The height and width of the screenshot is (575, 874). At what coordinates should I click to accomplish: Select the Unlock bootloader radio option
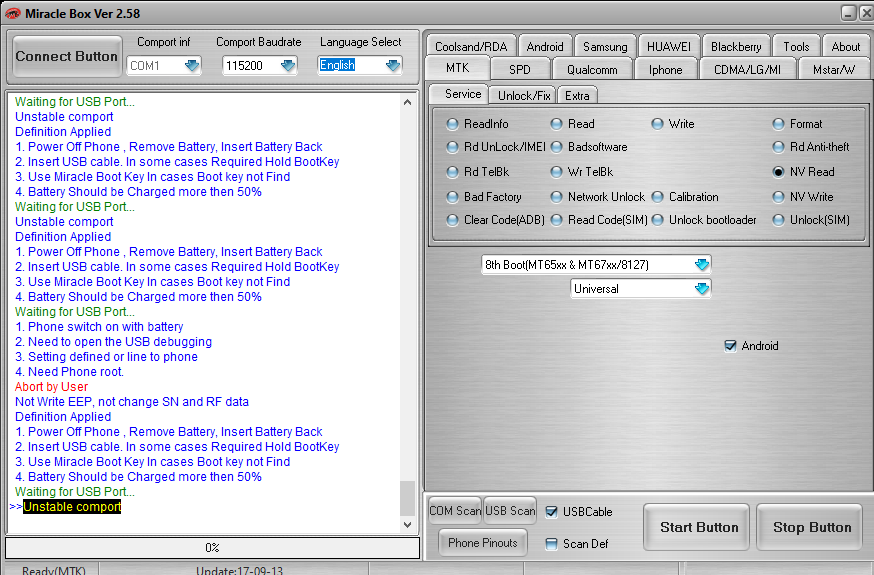(x=658, y=220)
